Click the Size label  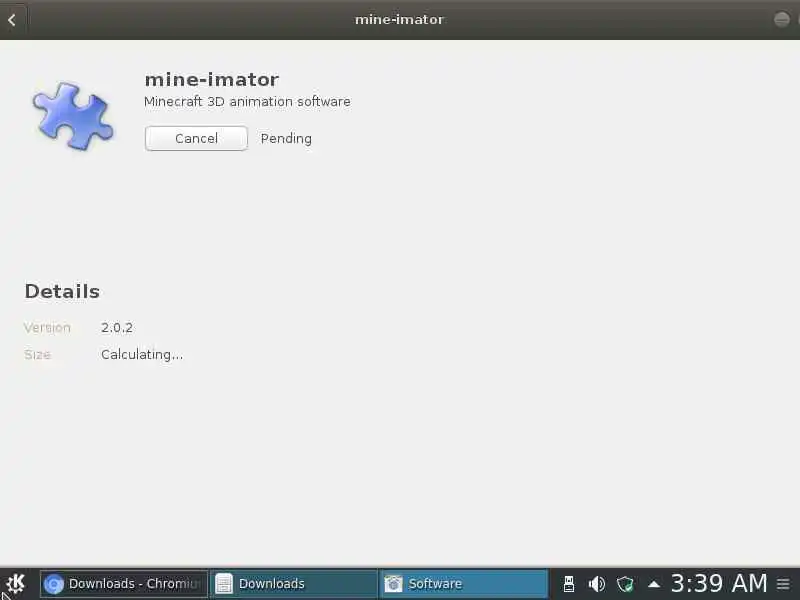pyautogui.click(x=37, y=355)
